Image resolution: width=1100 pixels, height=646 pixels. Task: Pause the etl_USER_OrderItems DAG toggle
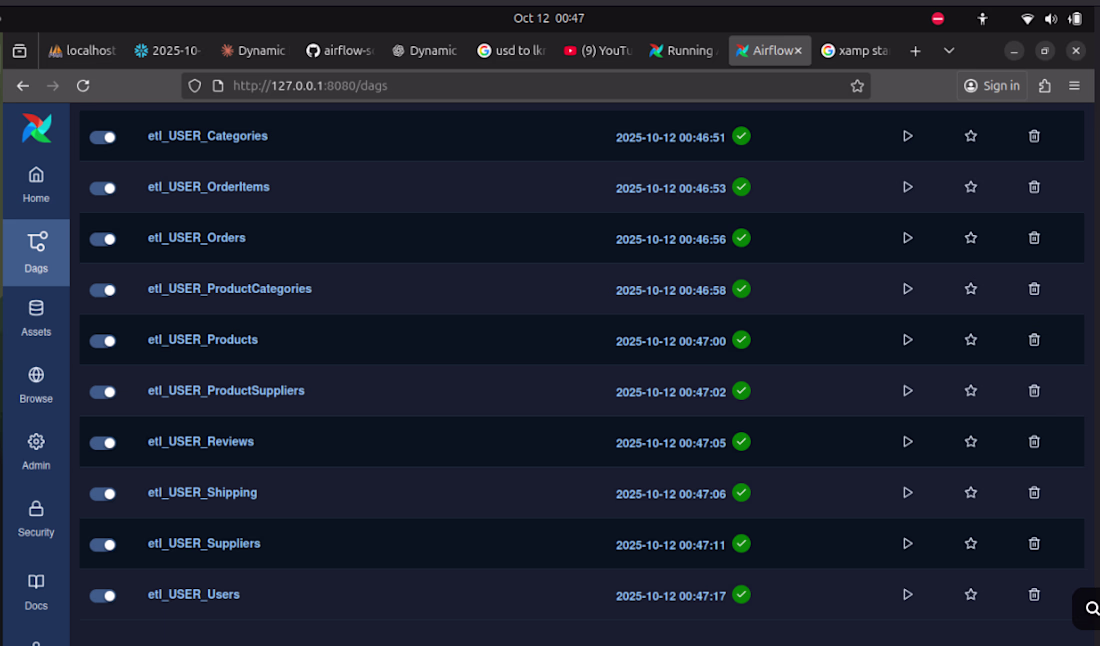(x=102, y=188)
